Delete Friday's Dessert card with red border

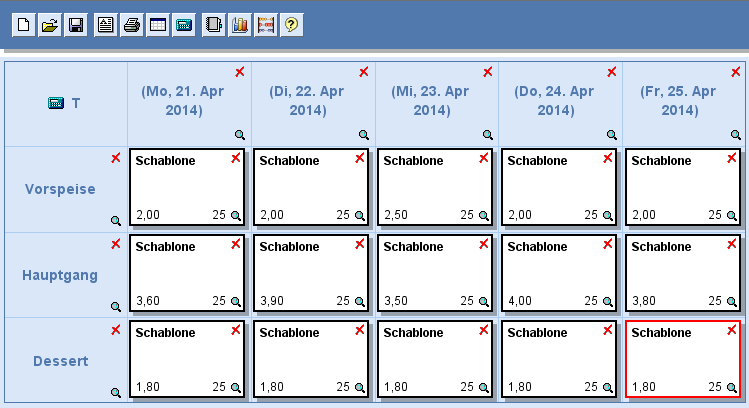(731, 330)
